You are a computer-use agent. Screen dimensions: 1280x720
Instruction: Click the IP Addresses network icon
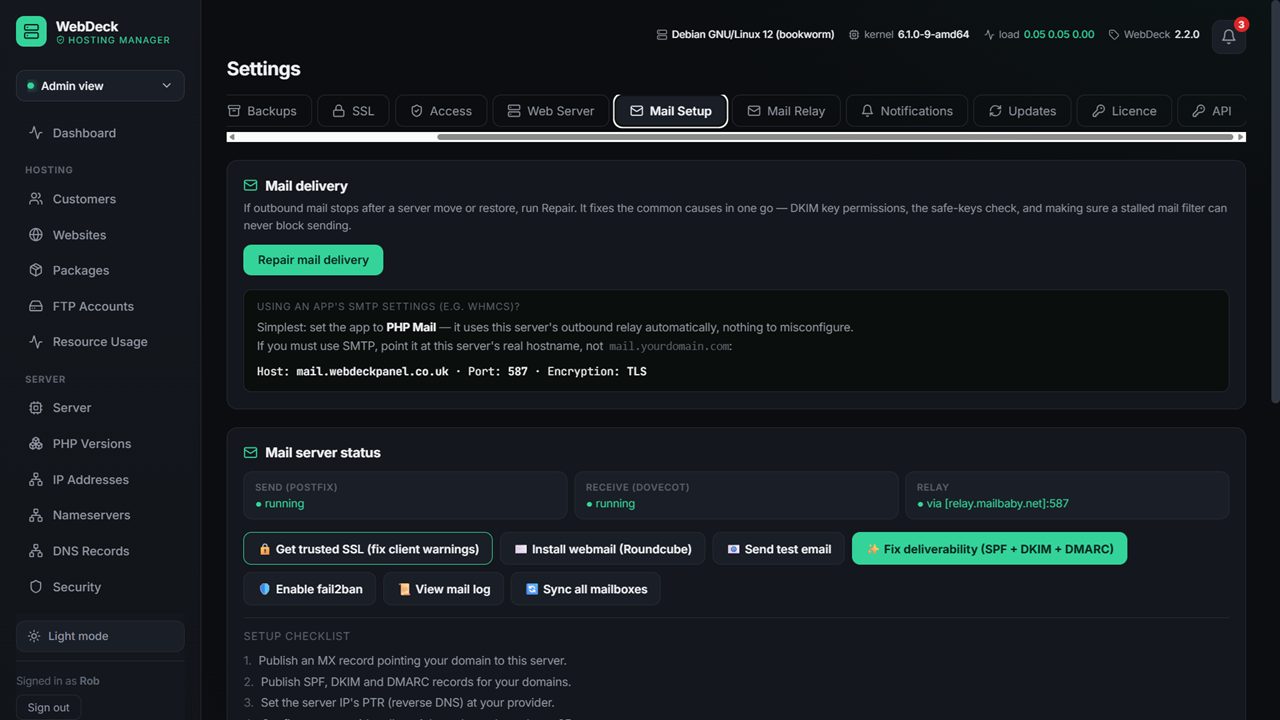tap(36, 480)
